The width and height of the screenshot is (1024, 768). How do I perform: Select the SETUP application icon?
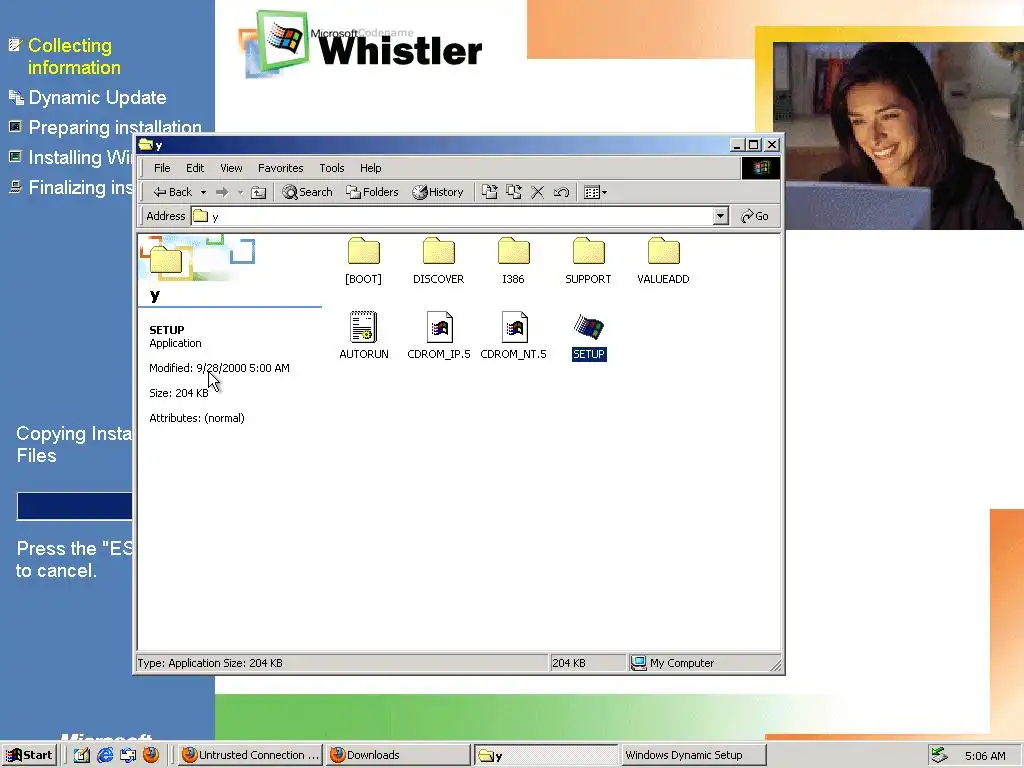click(588, 336)
